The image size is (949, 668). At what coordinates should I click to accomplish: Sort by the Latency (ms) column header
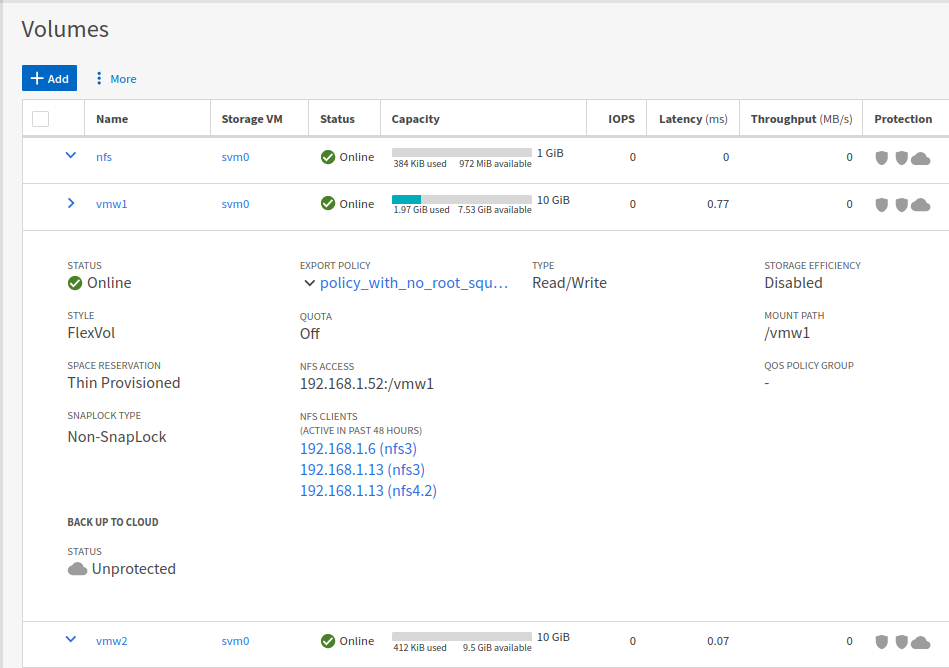point(693,119)
